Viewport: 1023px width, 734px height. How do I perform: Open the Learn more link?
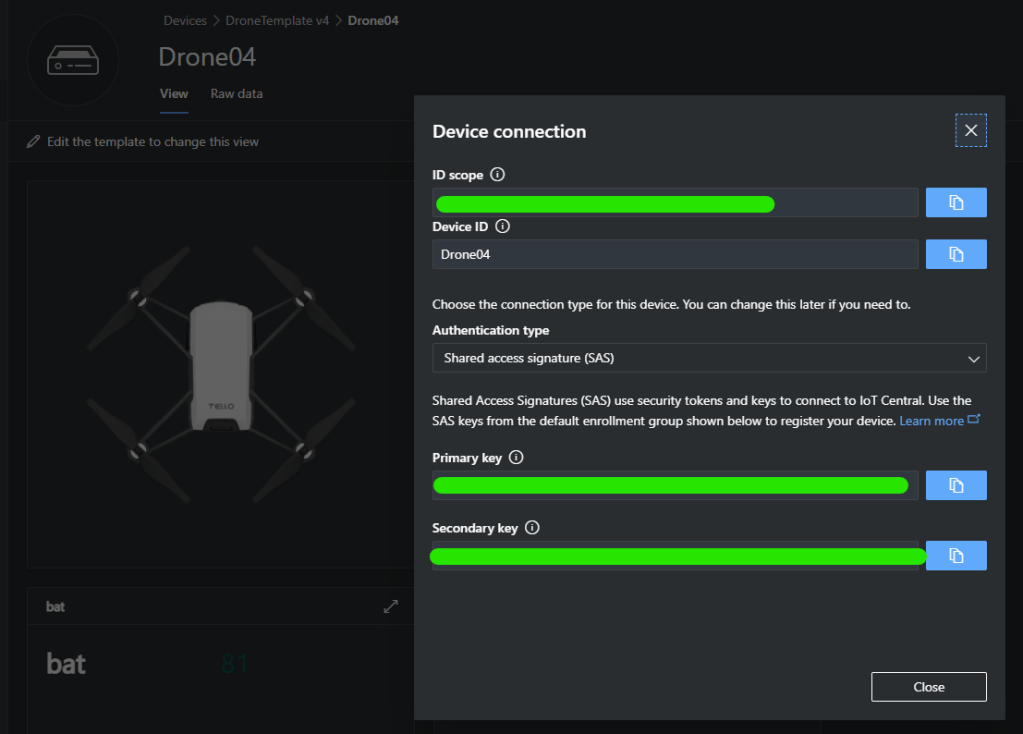pyautogui.click(x=933, y=420)
